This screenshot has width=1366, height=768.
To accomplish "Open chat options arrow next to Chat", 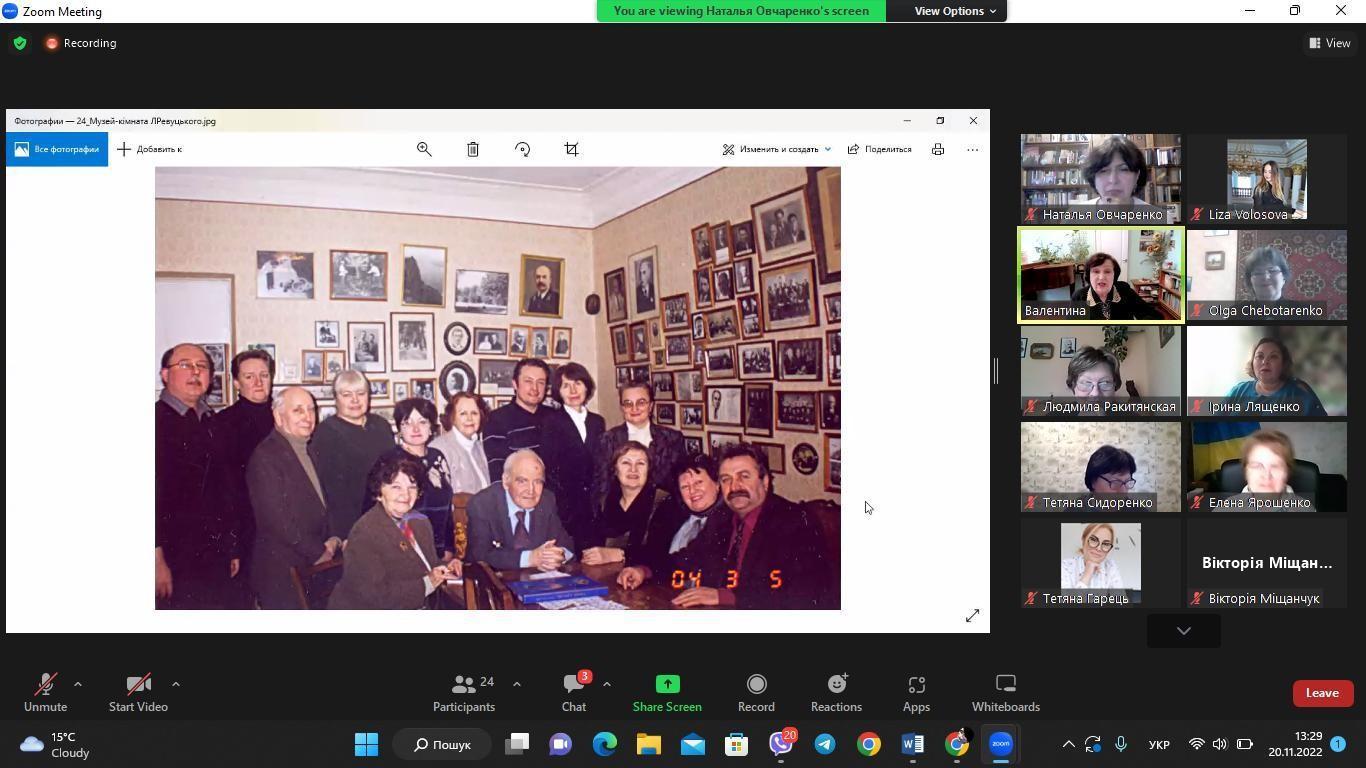I will tap(607, 684).
